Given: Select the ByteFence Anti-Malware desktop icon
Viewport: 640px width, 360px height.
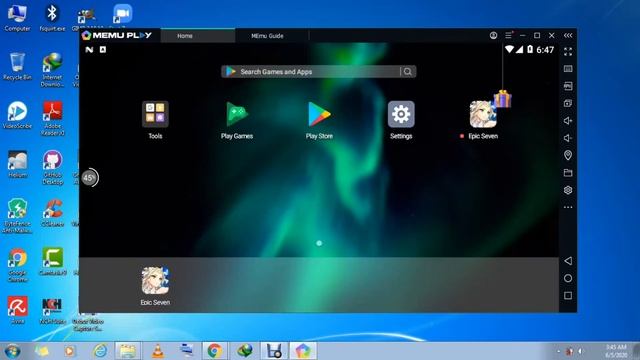Looking at the screenshot, I should click(17, 216).
